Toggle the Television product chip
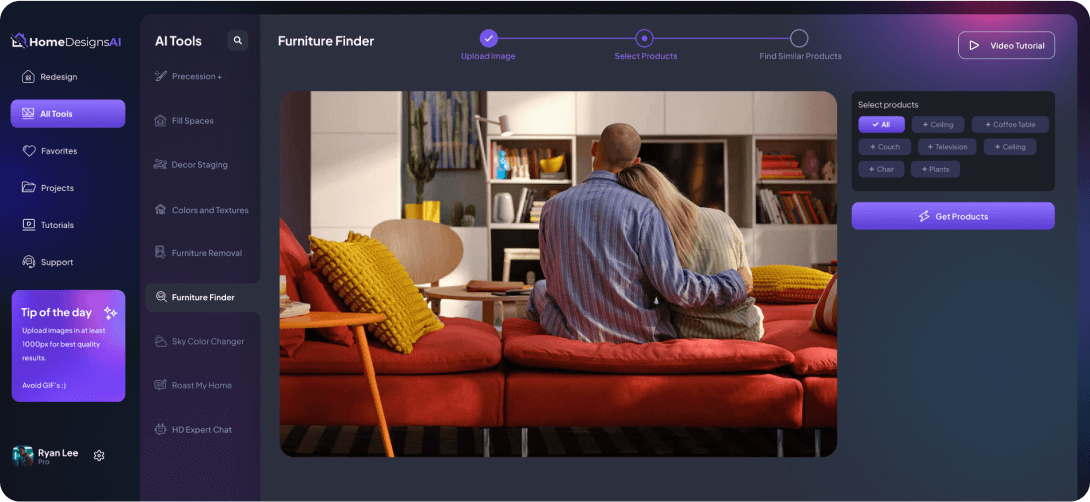The image size is (1090, 502). (x=946, y=147)
